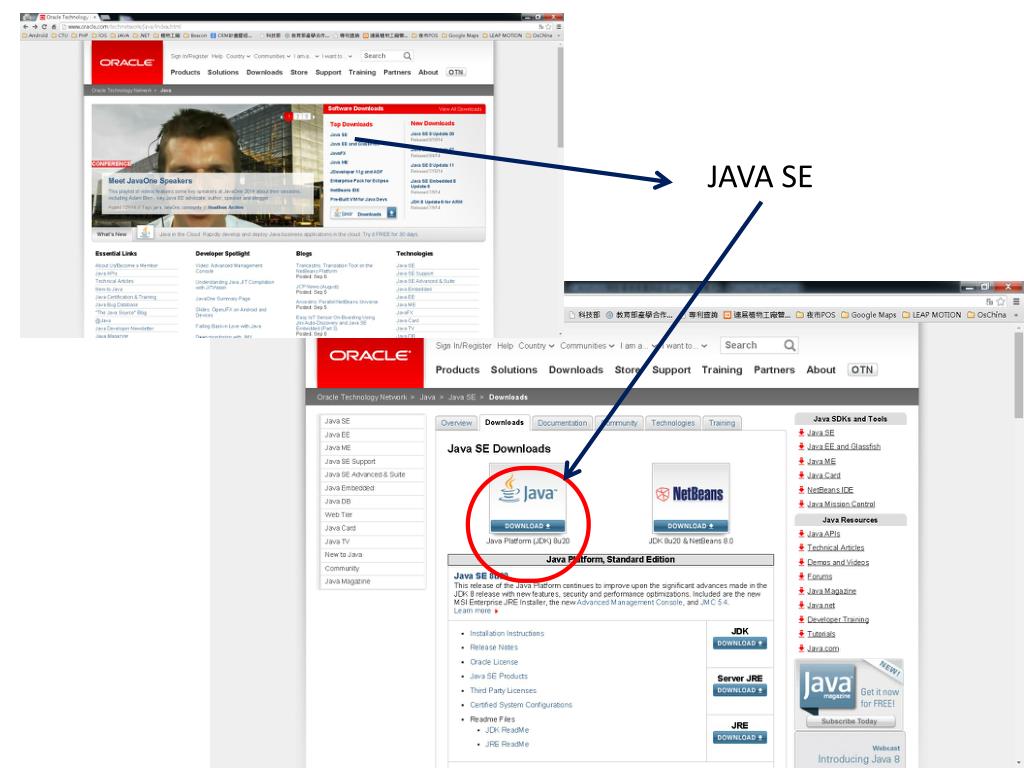Expand the 'I want to...' dropdown in the home page window
Screen dimensions: 1024x768
(337, 56)
